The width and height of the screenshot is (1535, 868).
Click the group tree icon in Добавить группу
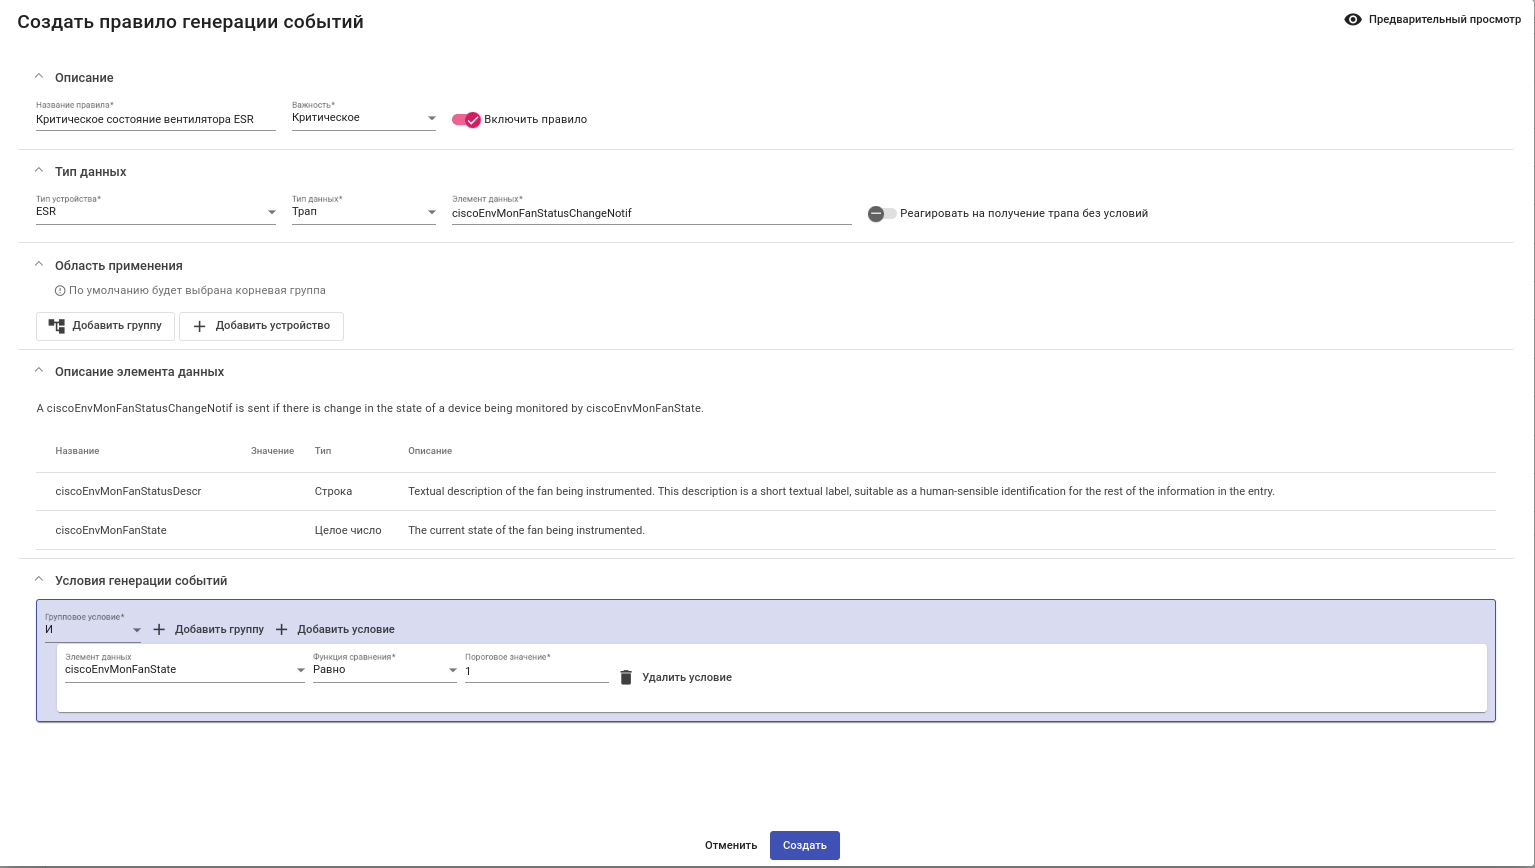(x=57, y=326)
